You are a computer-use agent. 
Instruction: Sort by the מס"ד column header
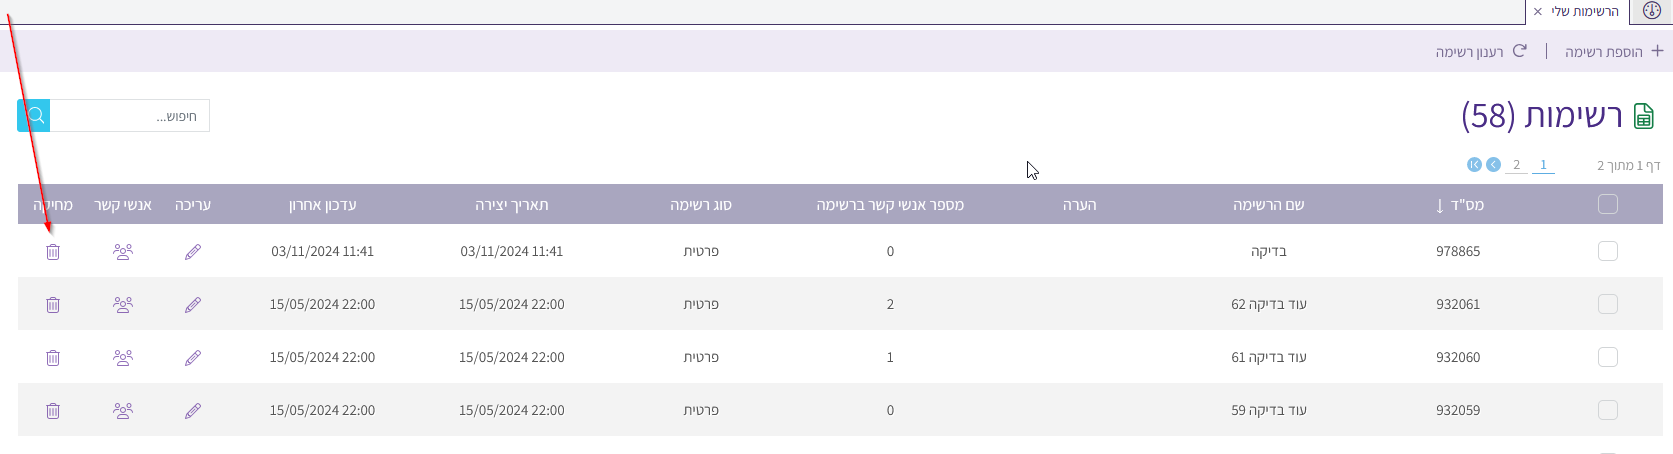(1460, 205)
